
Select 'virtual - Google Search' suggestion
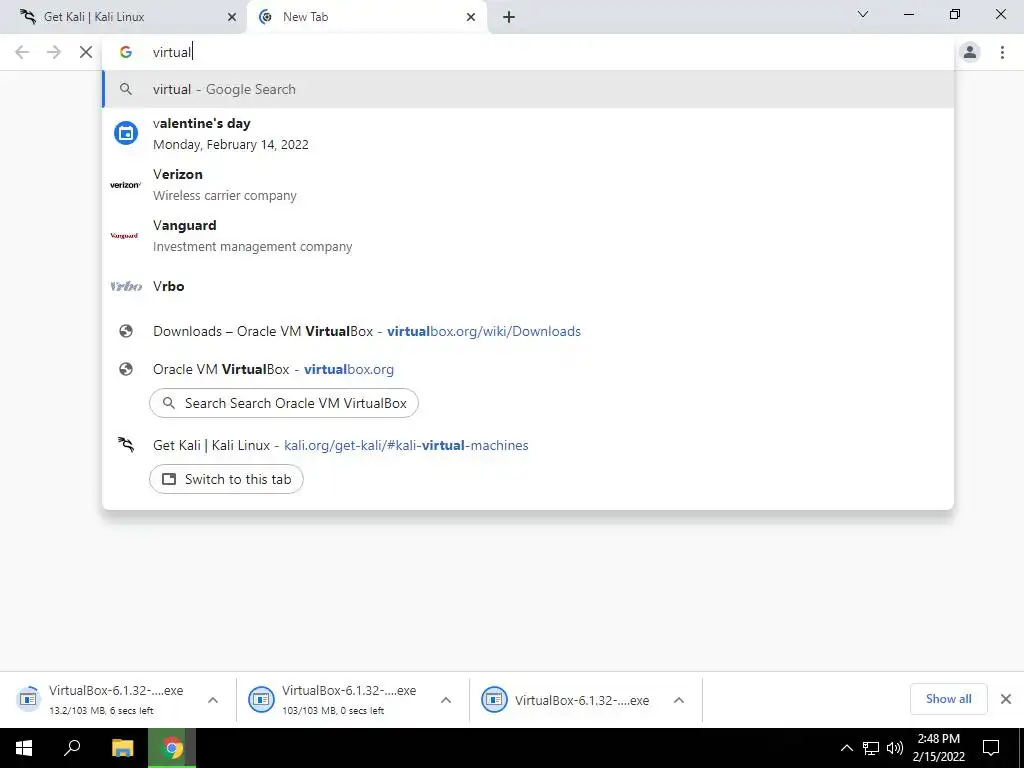point(528,89)
